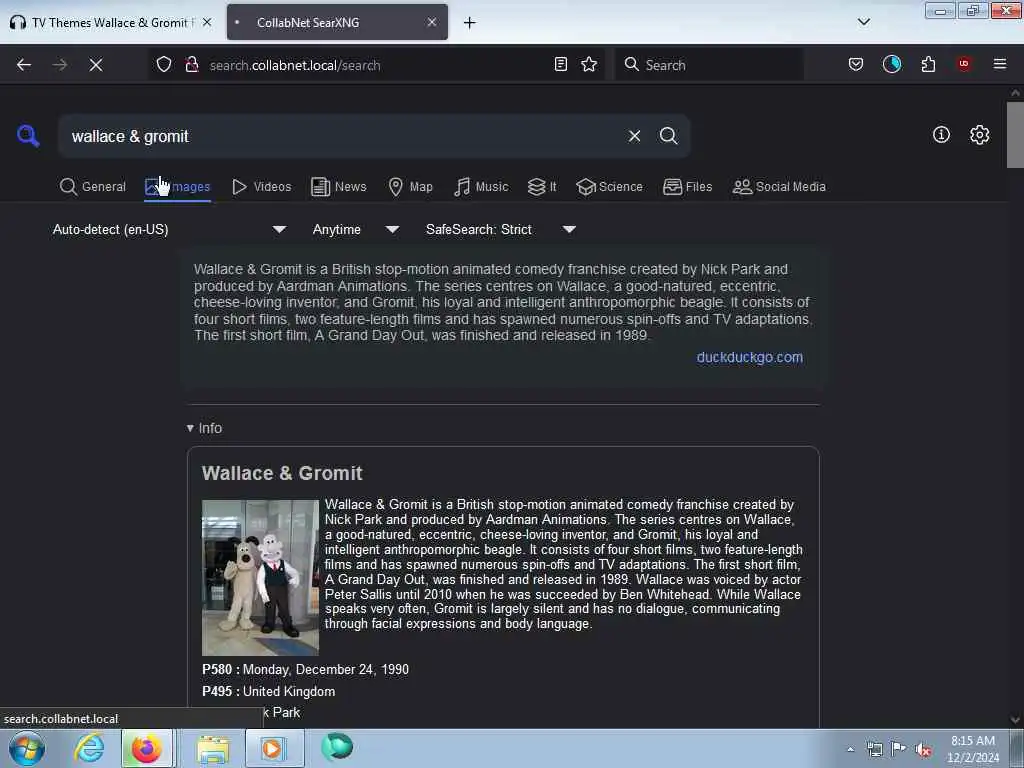Close the TV Themes Wallace & Gromit tab
The image size is (1024, 768).
[x=207, y=22]
